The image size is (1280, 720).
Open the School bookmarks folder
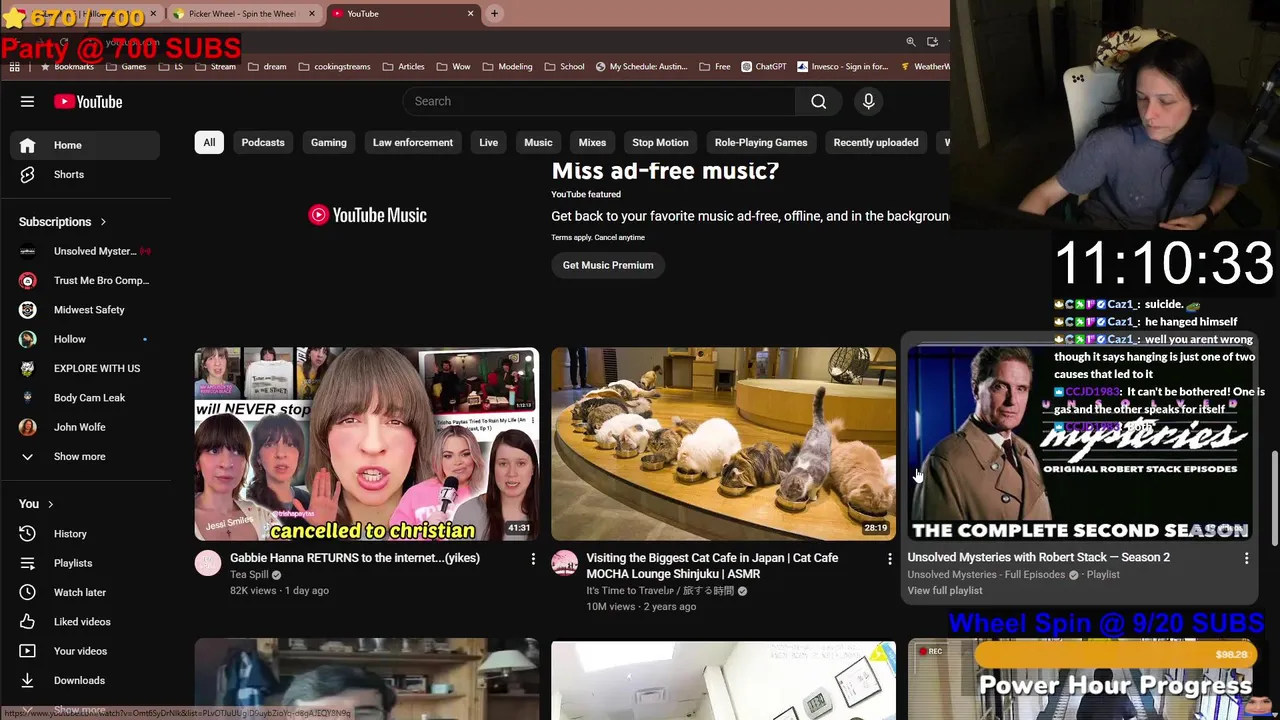[564, 67]
